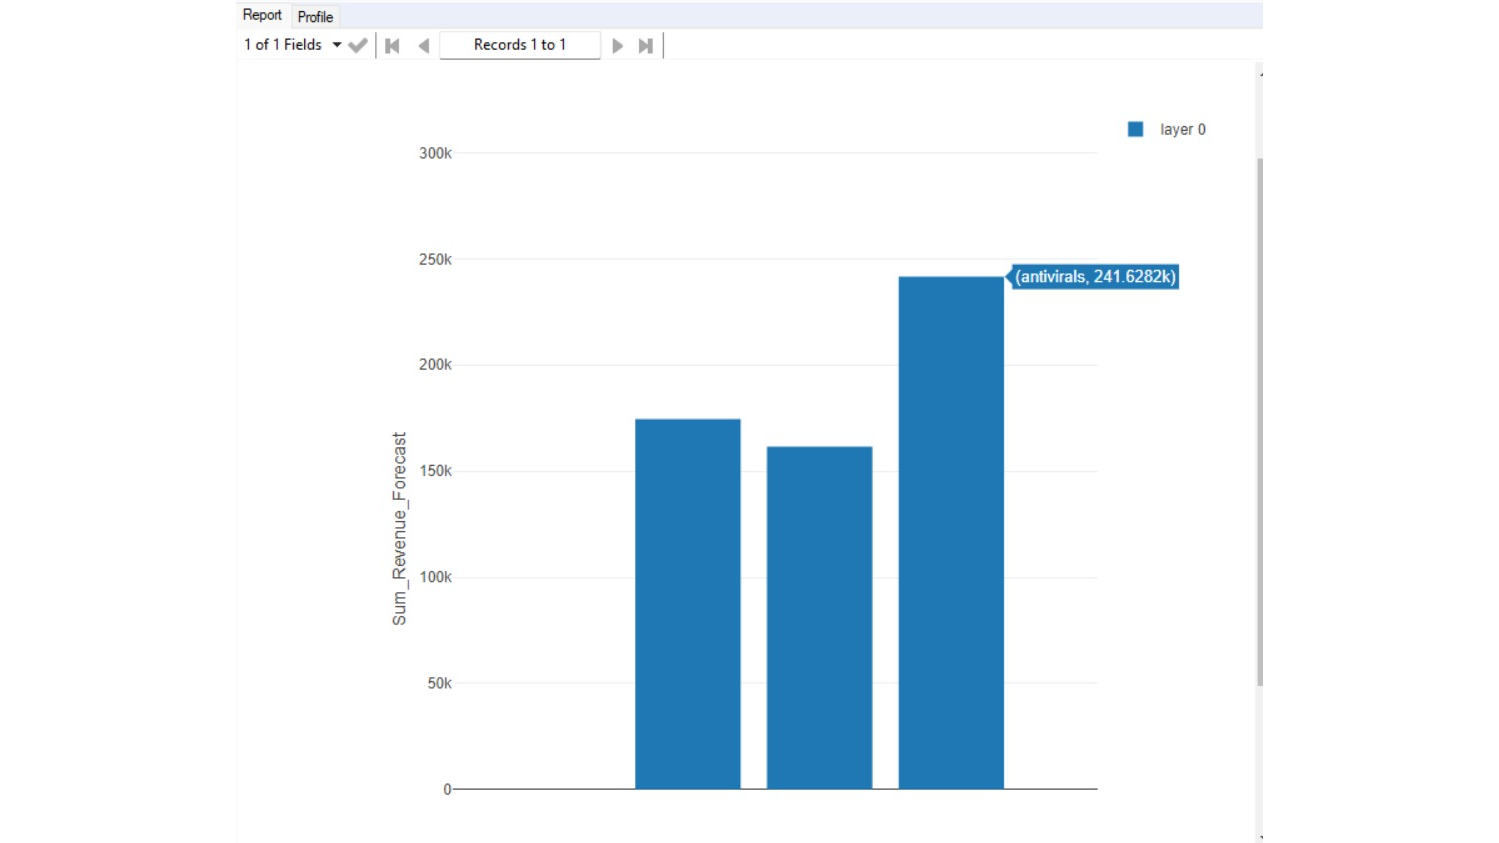This screenshot has width=1499, height=843.
Task: Click the antivirals 241.6282k tooltip label
Action: click(x=1095, y=277)
